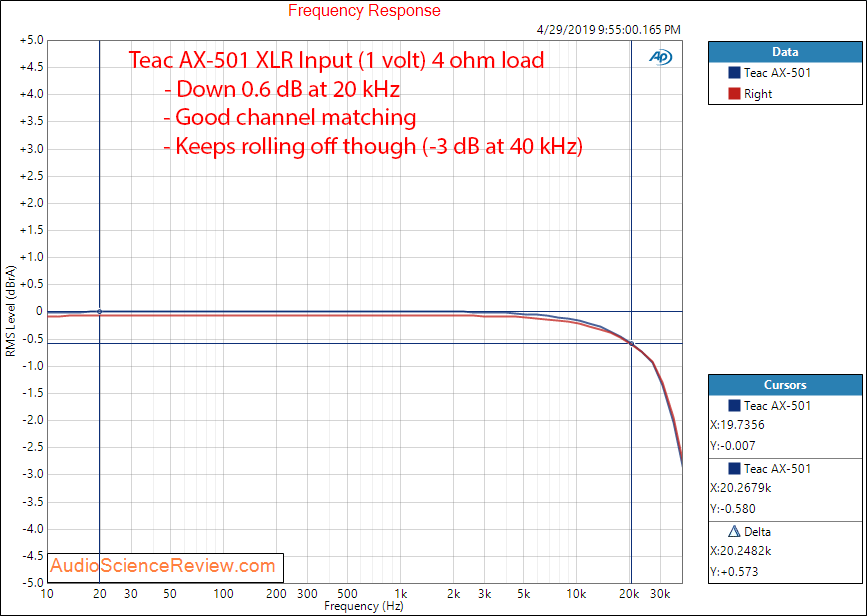This screenshot has width=867, height=616.
Task: Click the blue swatch above X:19.7356 cursor readout
Action: (x=734, y=405)
